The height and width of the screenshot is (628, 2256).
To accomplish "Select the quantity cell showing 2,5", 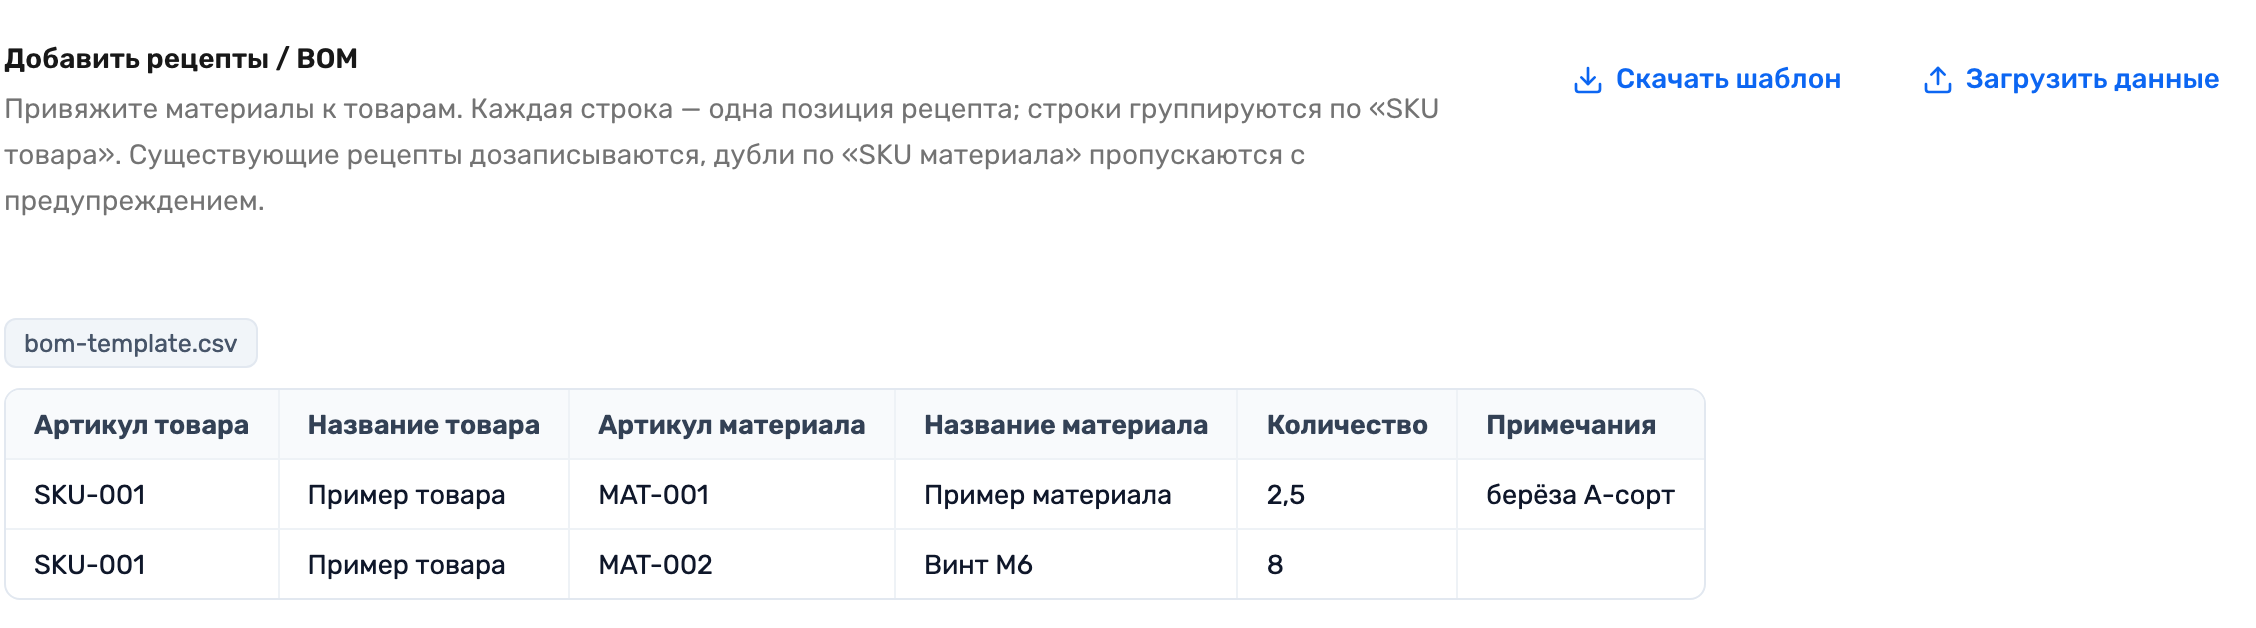I will pos(1347,495).
